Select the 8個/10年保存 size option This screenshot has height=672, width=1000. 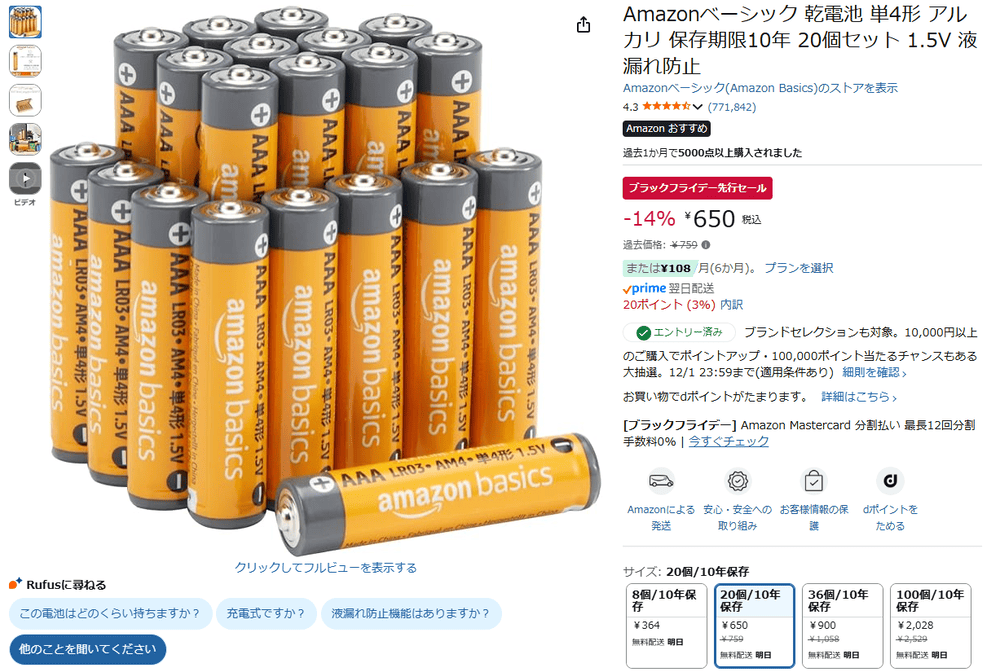coord(666,625)
